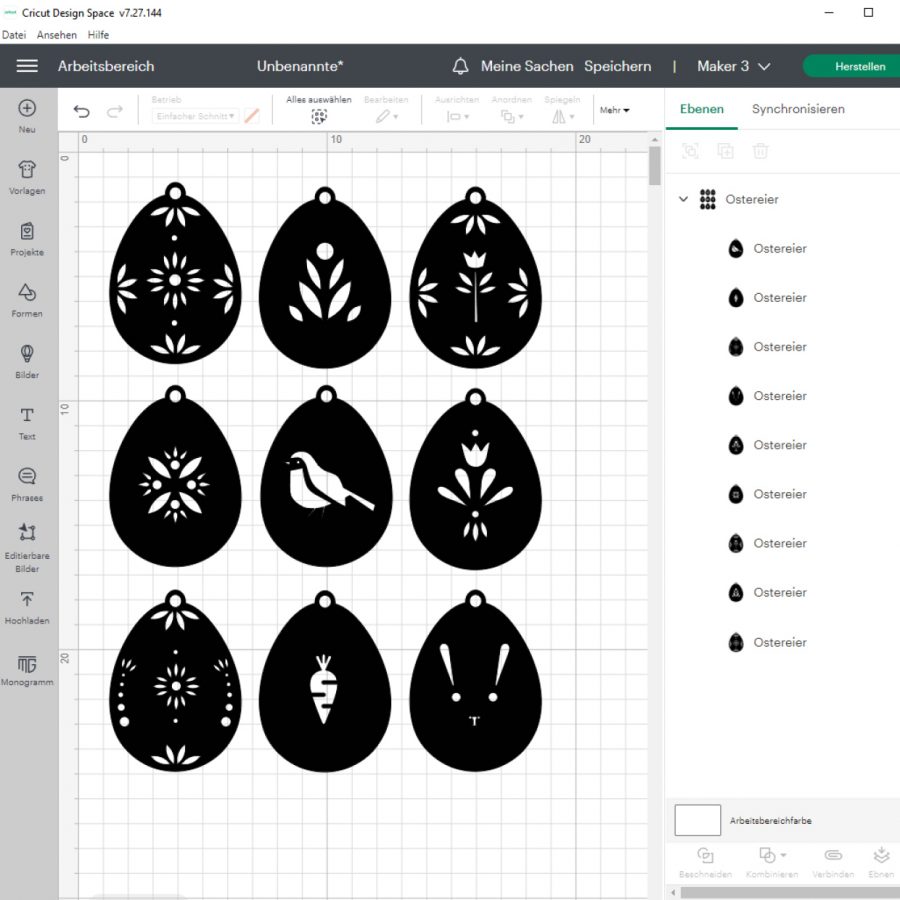Click the green Herstellen button
Screen dimensions: 900x900
[x=858, y=66]
